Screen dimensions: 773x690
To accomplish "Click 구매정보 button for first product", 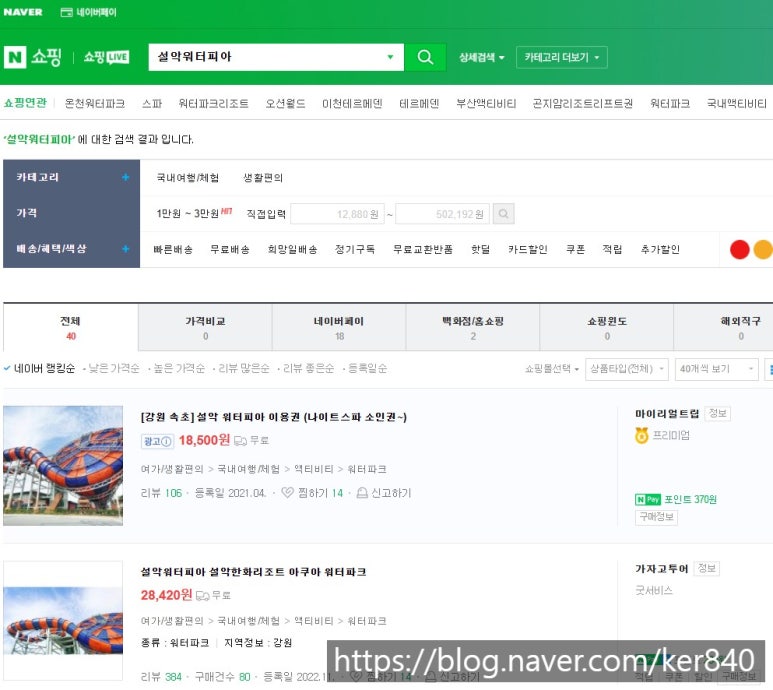I will [x=656, y=517].
